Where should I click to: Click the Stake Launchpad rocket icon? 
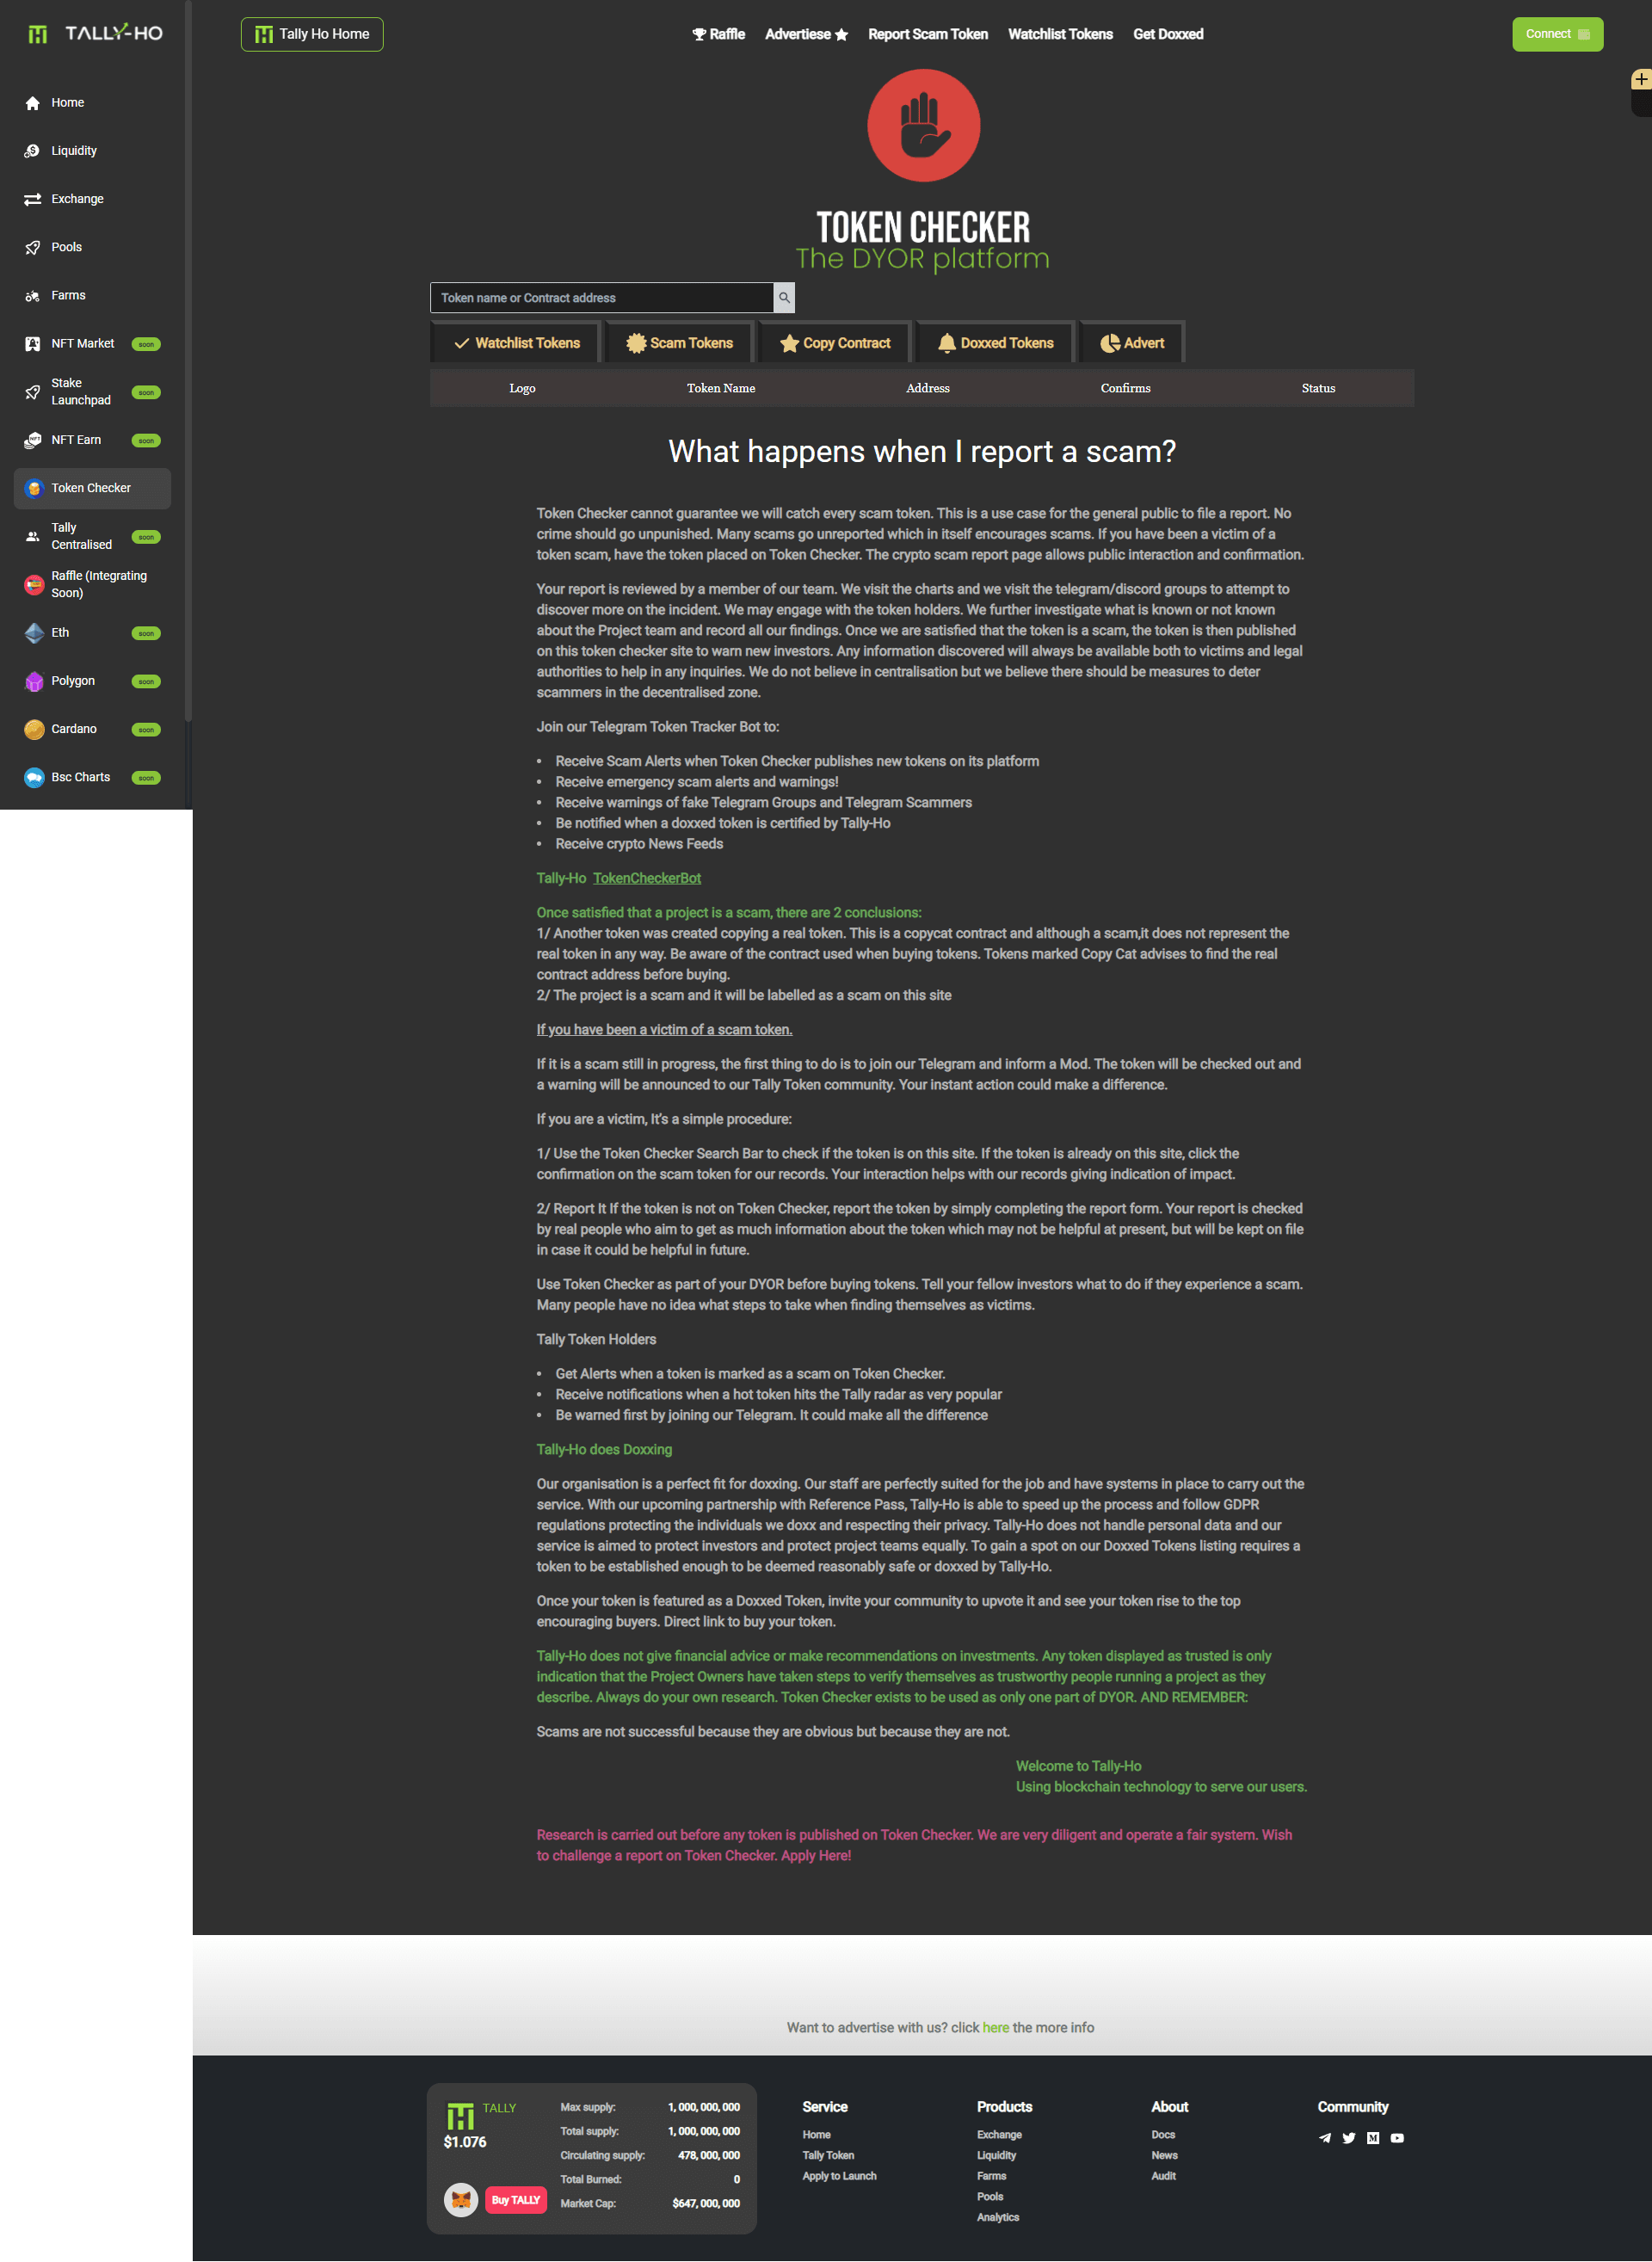pyautogui.click(x=33, y=392)
